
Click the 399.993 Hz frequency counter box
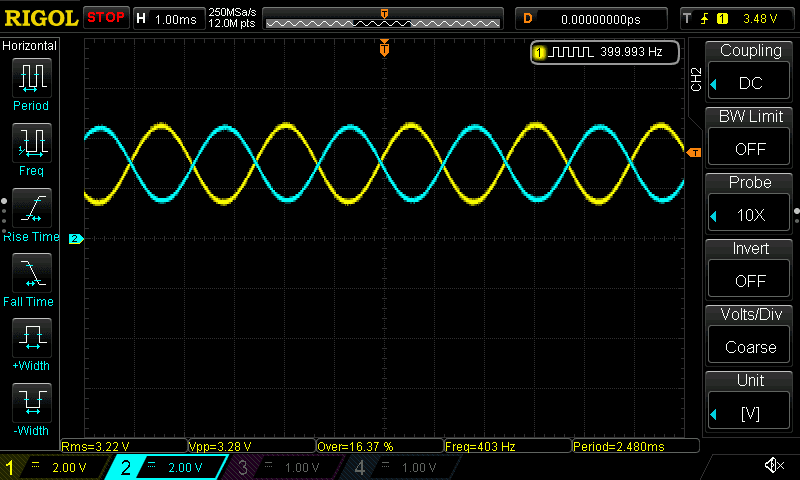pos(605,52)
